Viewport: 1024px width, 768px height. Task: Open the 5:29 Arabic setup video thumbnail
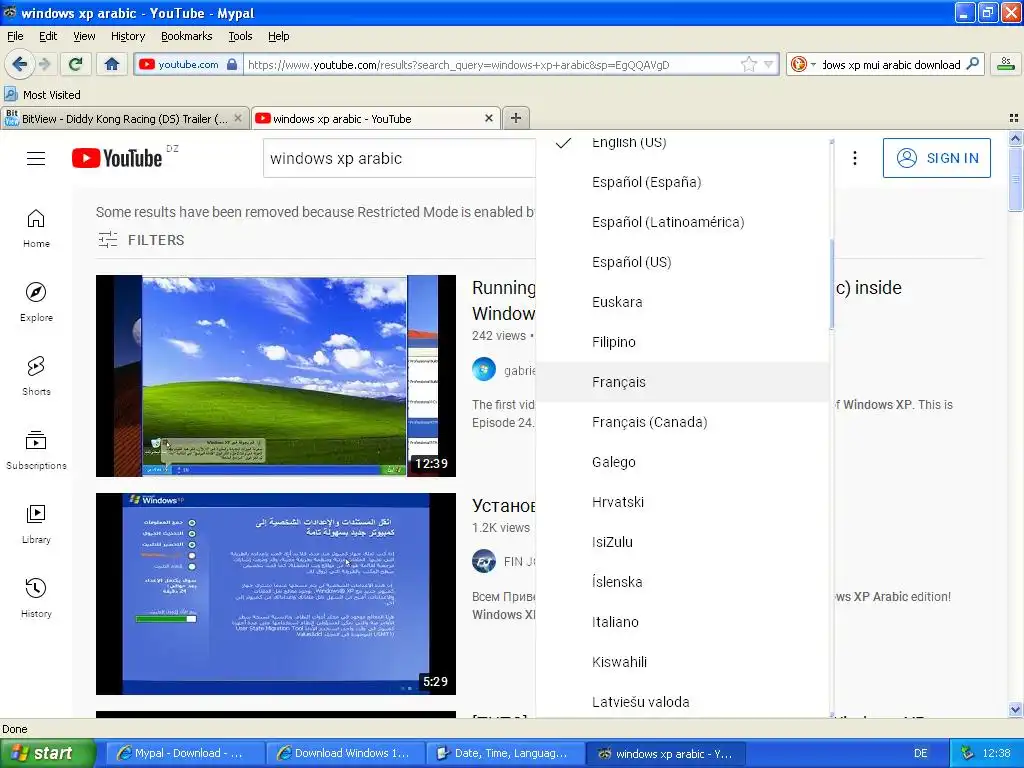[x=276, y=594]
